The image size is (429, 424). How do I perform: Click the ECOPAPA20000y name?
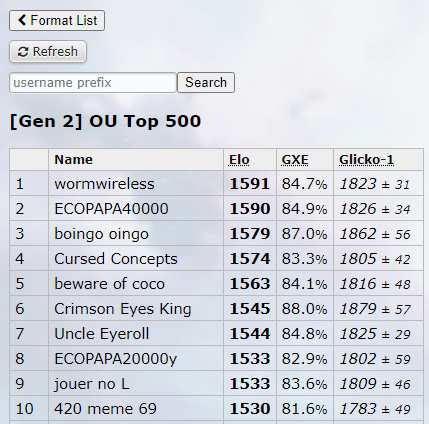pyautogui.click(x=116, y=359)
